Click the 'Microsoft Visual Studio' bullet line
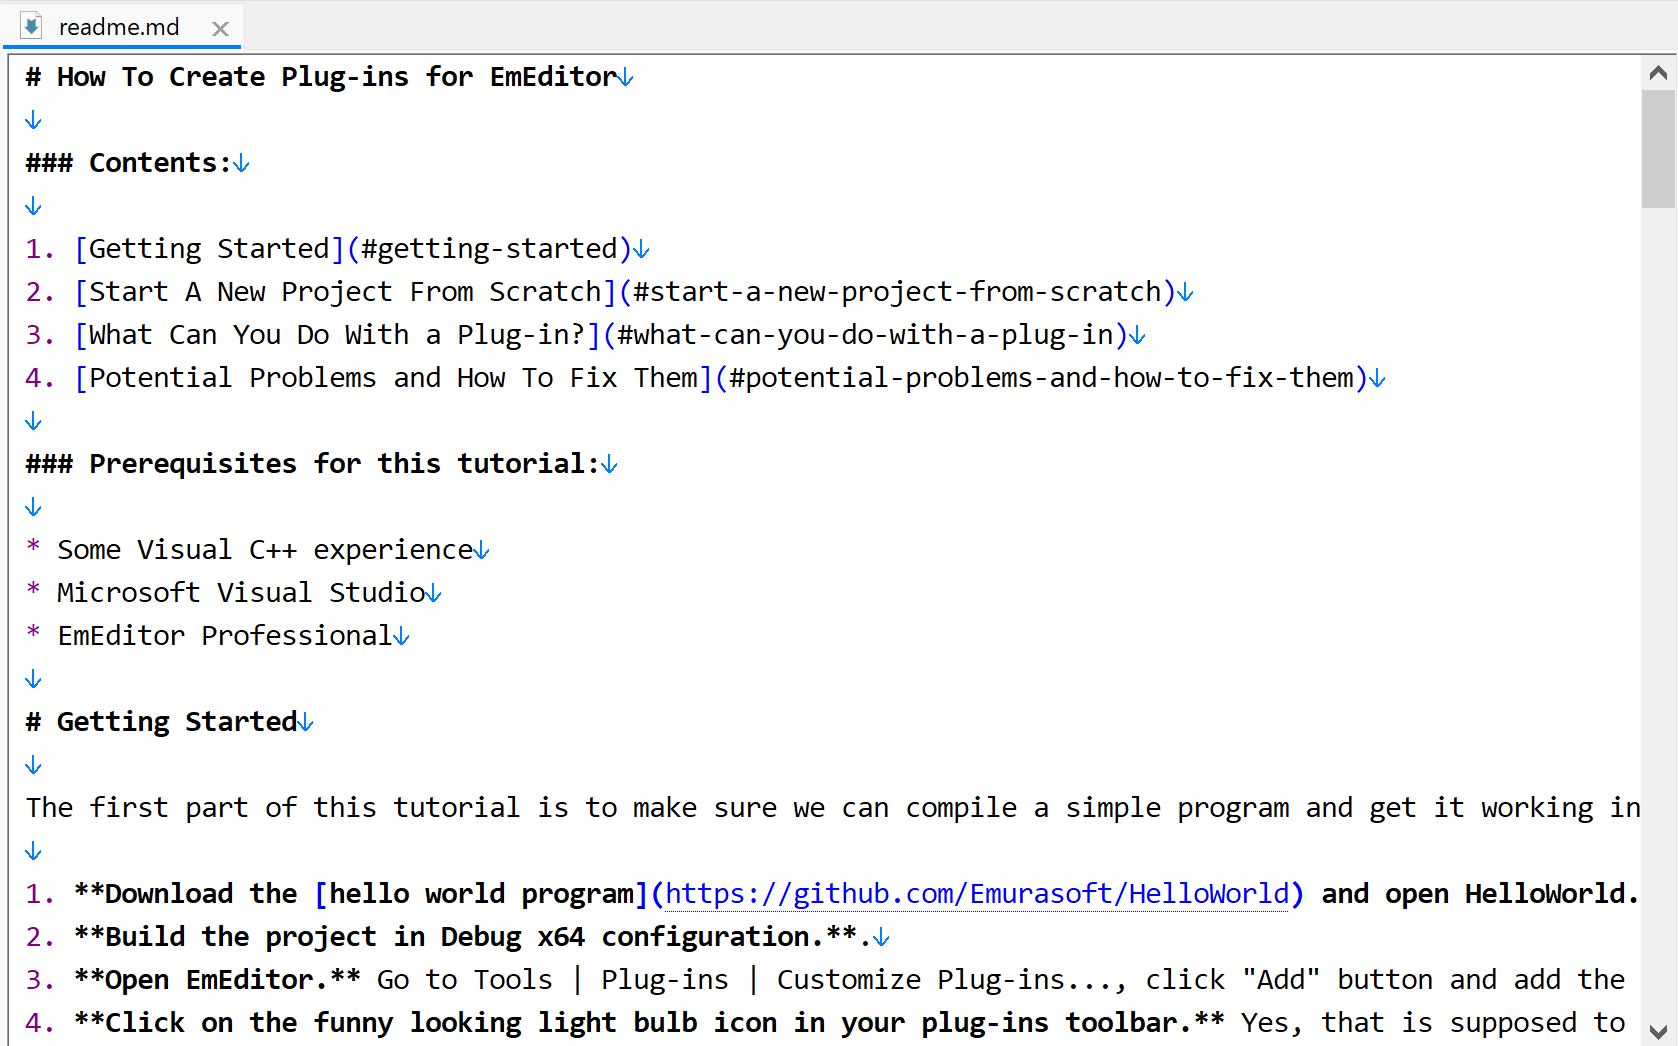 (x=233, y=593)
